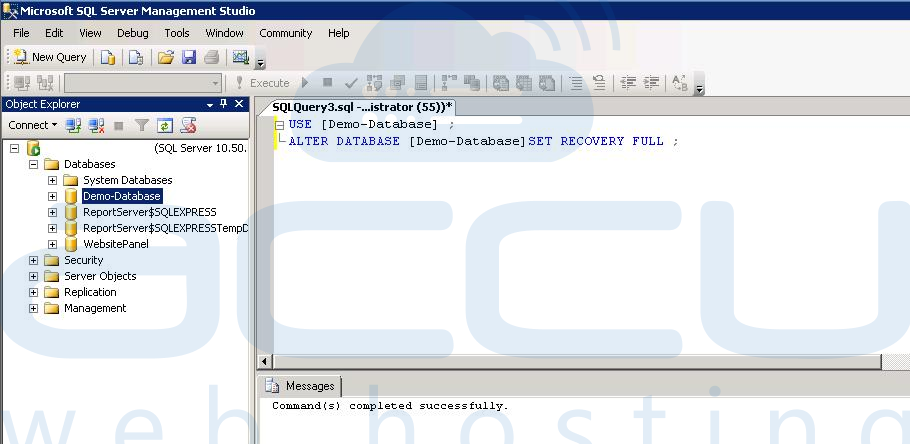
Task: Open the Window menu
Action: pos(224,33)
